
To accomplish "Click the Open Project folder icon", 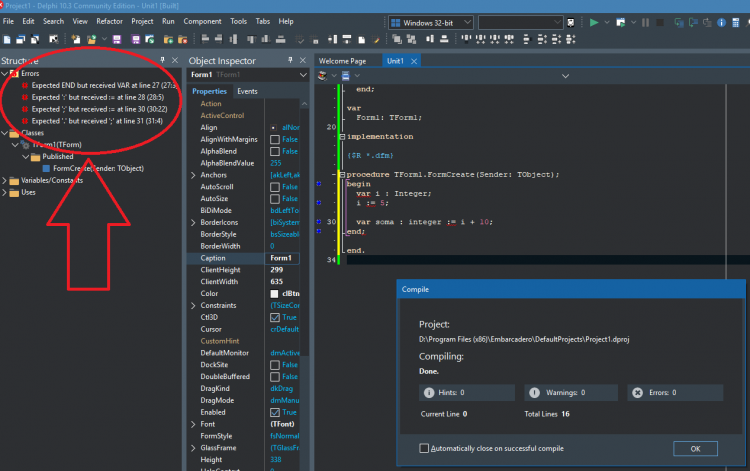I will pos(91,39).
